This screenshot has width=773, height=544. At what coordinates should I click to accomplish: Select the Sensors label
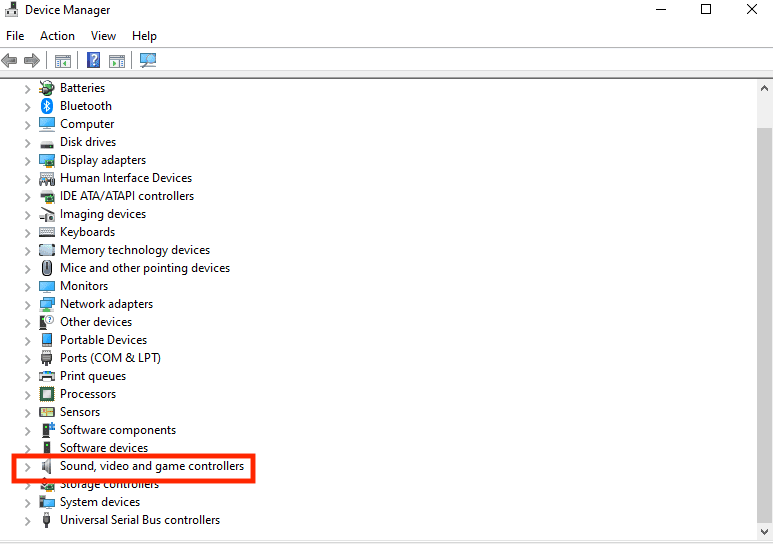80,412
